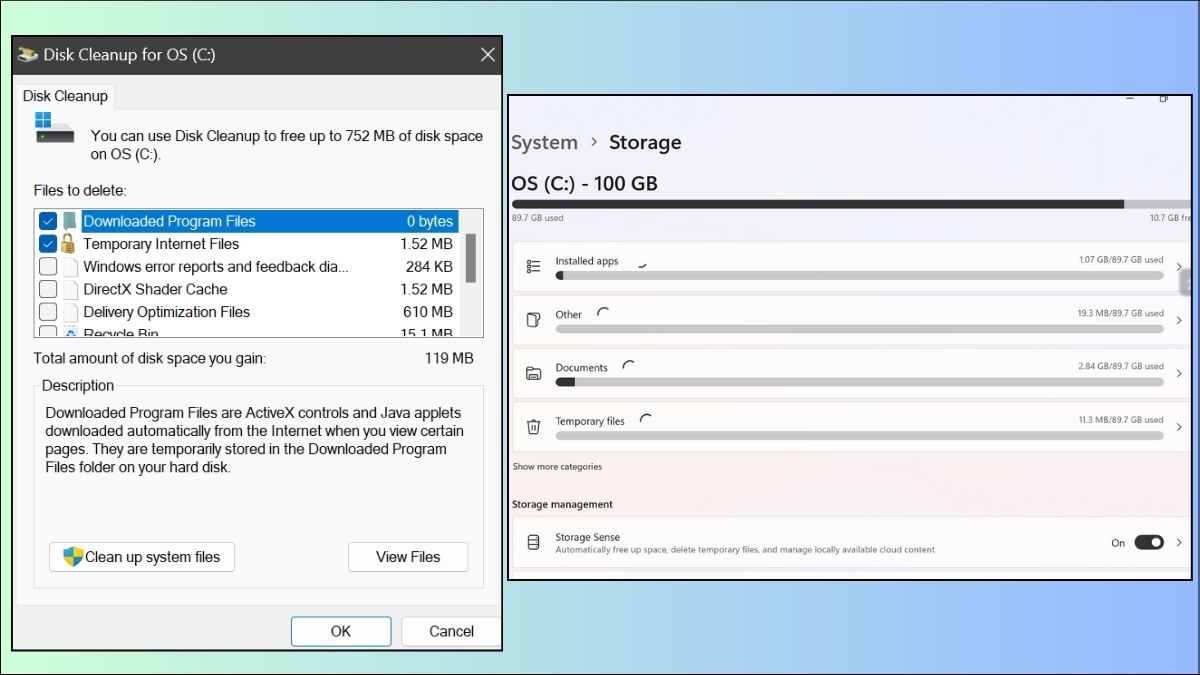This screenshot has width=1200, height=675.
Task: Close the Disk Cleanup window
Action: tap(487, 55)
